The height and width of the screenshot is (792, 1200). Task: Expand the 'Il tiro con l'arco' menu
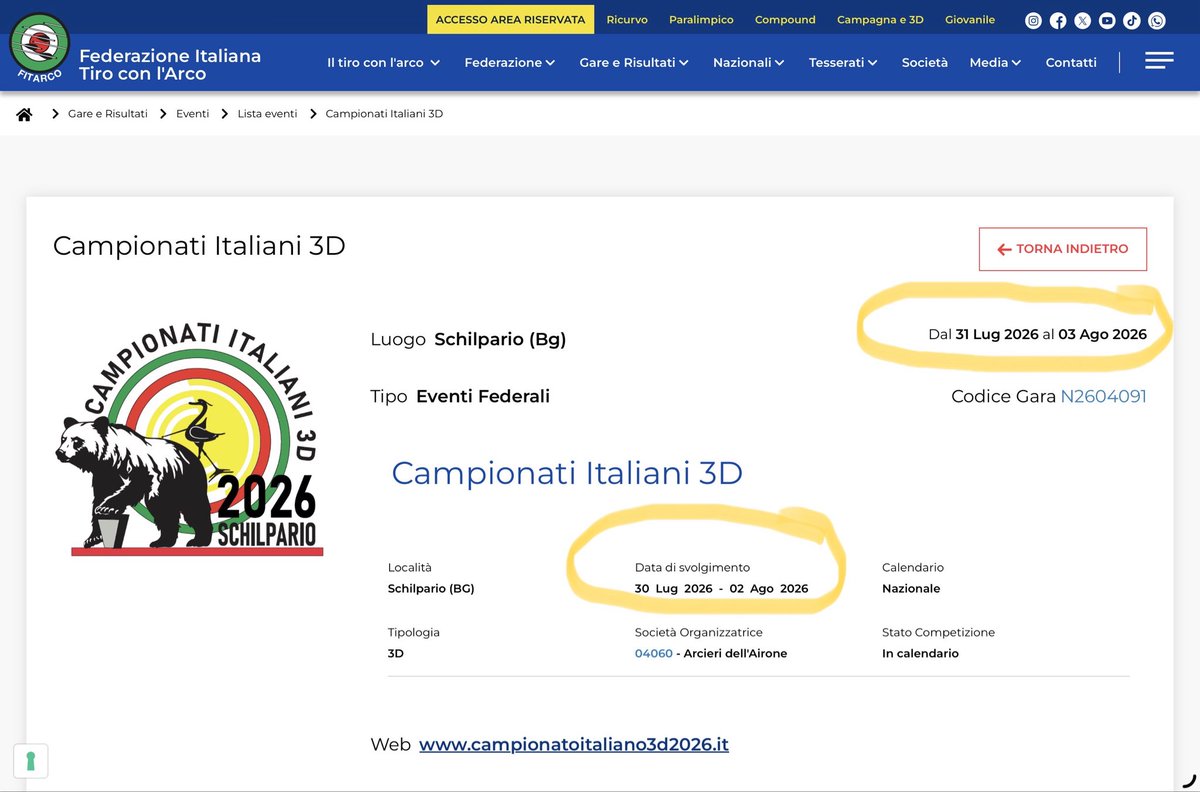pos(383,62)
